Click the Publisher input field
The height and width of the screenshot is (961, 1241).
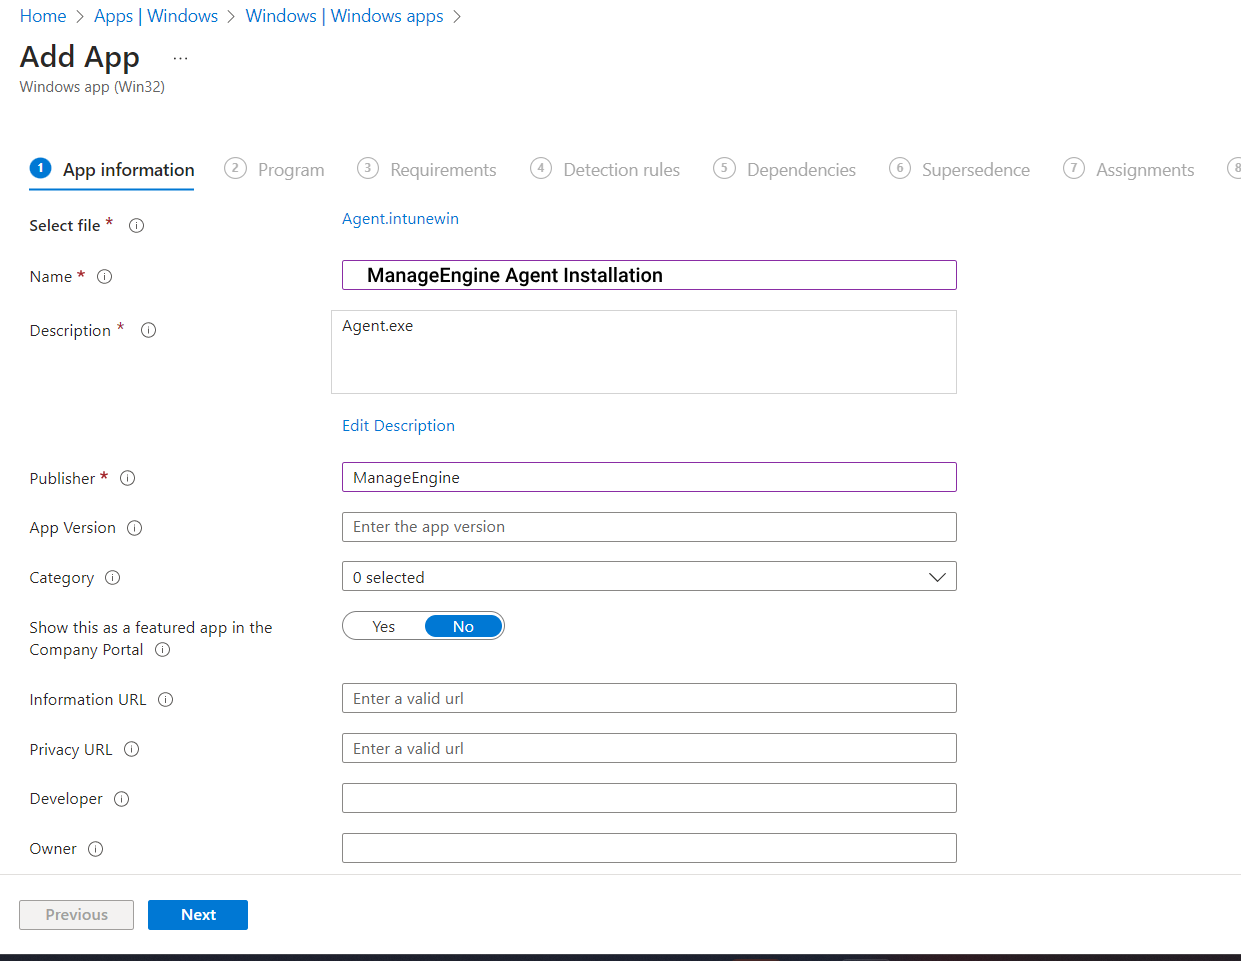(649, 477)
